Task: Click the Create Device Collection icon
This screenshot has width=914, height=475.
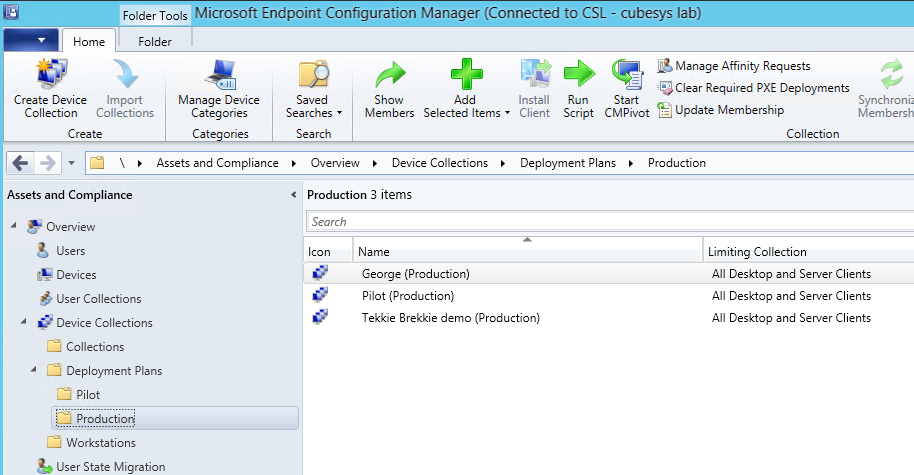Action: [x=50, y=76]
